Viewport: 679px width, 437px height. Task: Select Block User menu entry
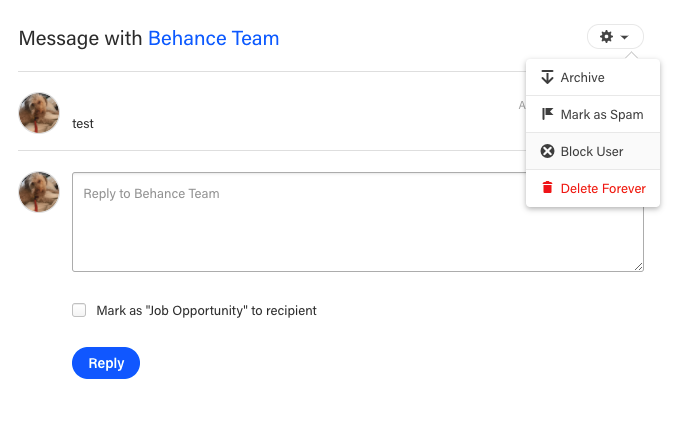click(x=593, y=151)
